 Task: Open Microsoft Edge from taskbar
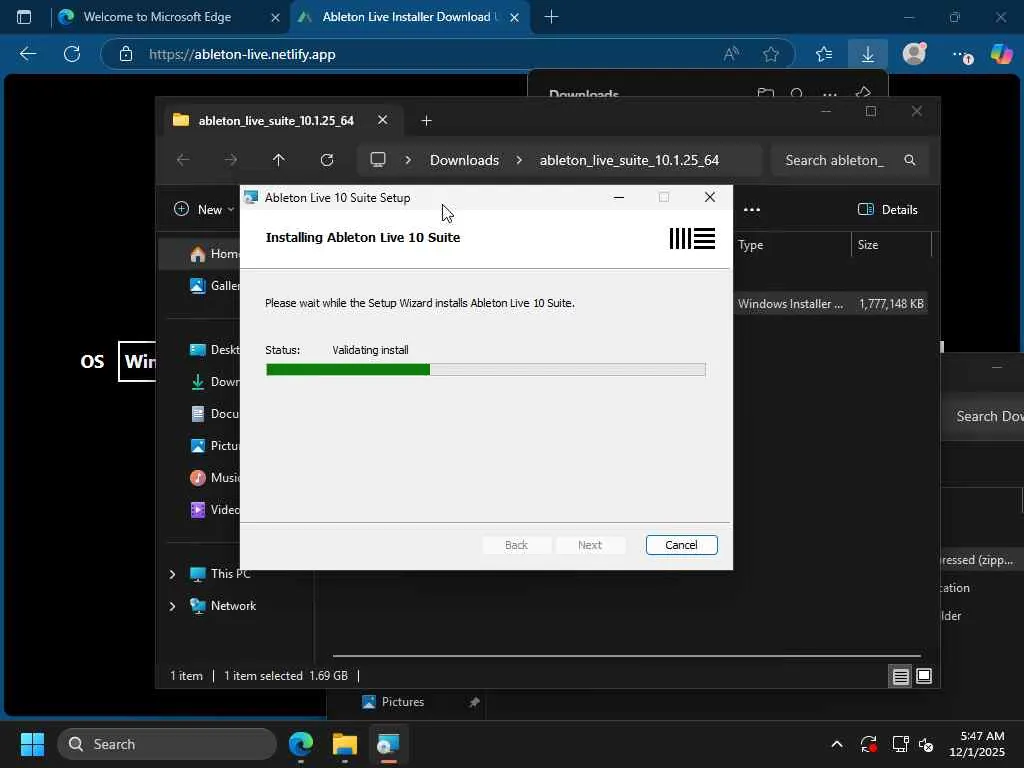pos(300,744)
